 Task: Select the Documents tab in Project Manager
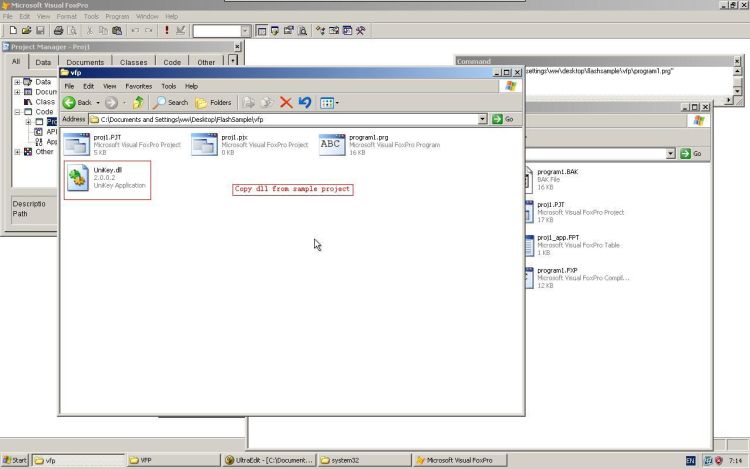pos(85,62)
